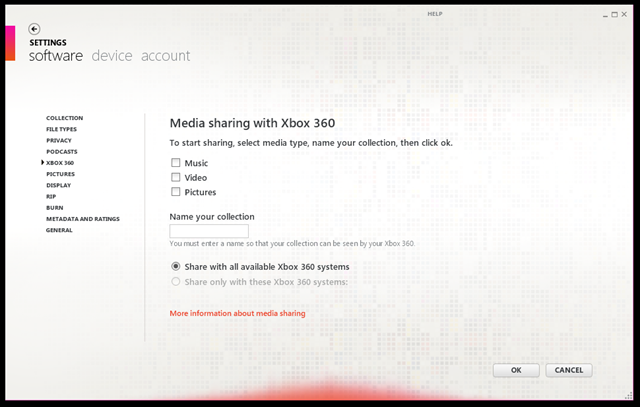Go back using the circled arrow icon
This screenshot has width=640, height=407.
coord(34,29)
